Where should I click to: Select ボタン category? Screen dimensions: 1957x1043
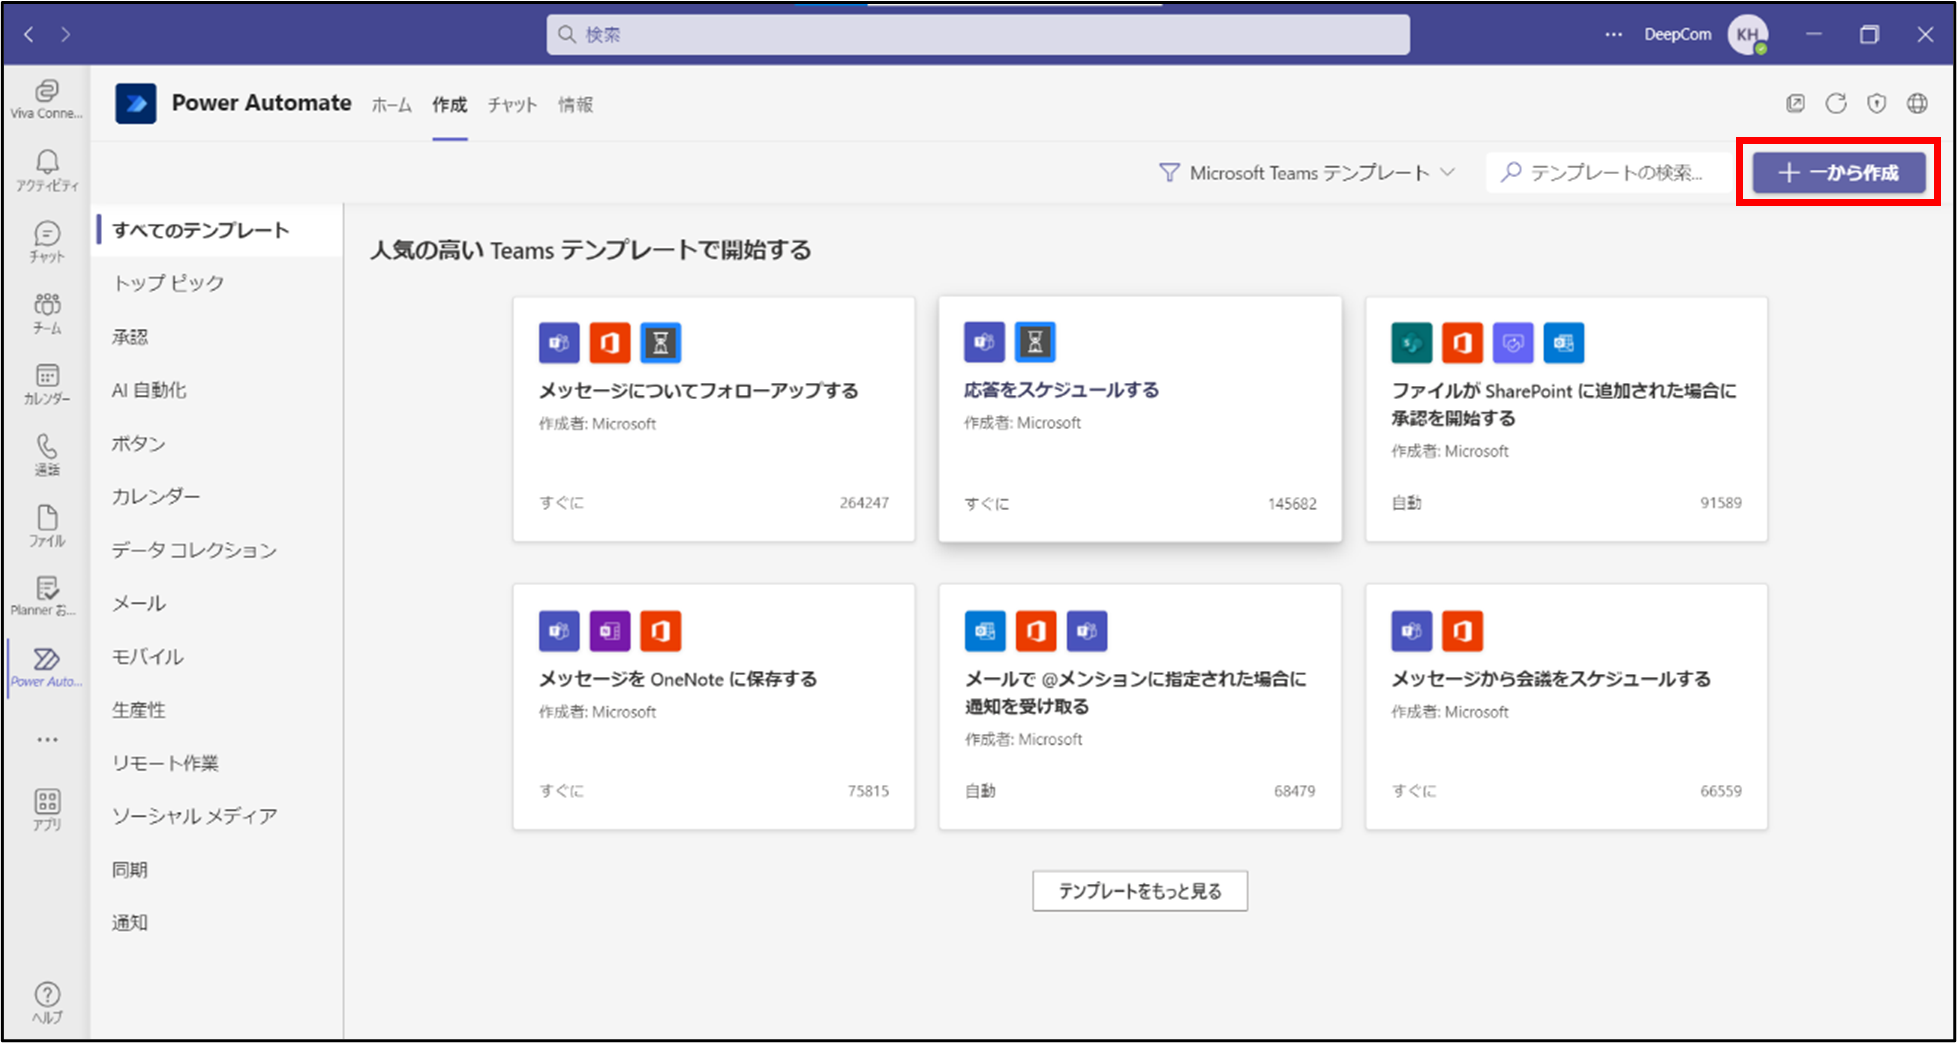[219, 443]
